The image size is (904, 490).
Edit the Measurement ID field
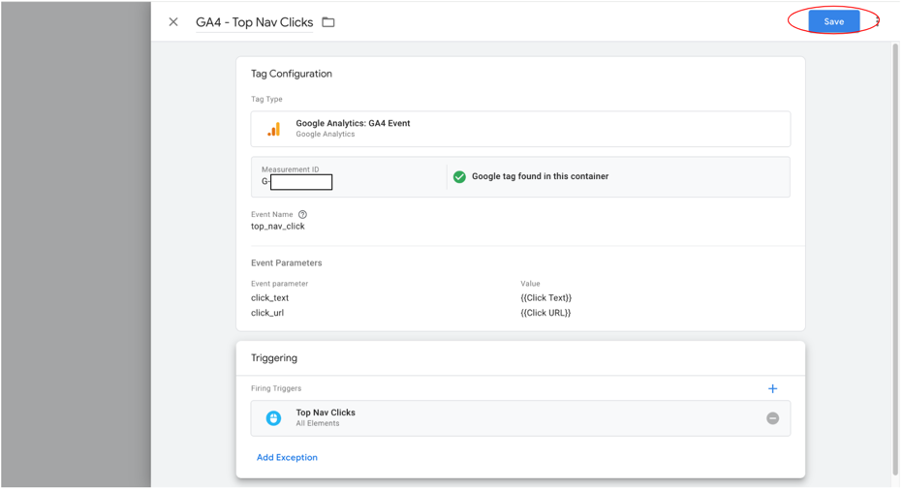(x=301, y=182)
